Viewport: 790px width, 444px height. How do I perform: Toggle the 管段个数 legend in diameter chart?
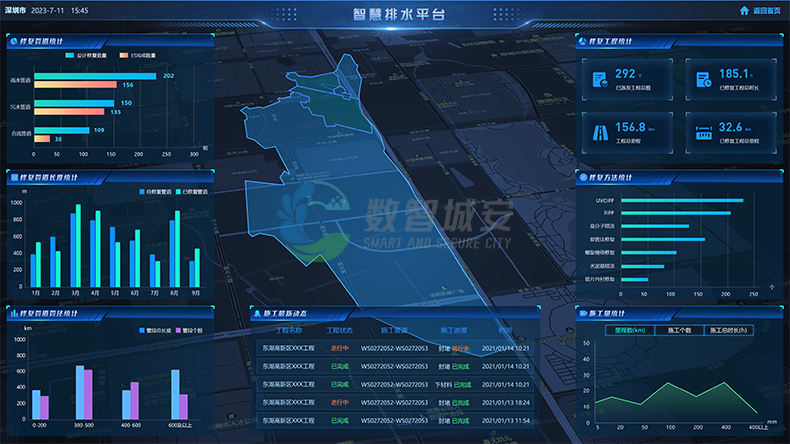176,330
